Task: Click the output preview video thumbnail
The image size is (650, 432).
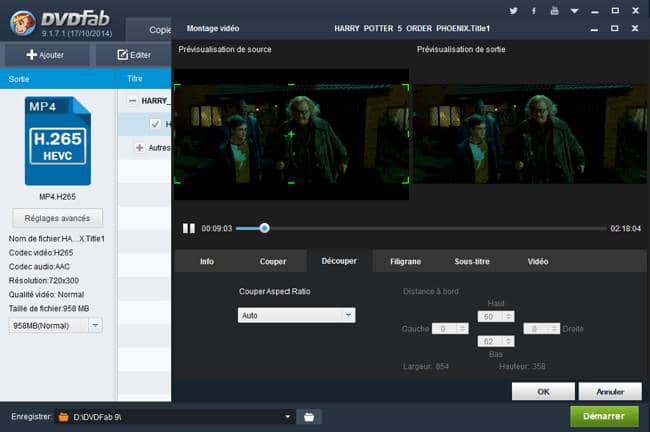Action: click(530, 134)
